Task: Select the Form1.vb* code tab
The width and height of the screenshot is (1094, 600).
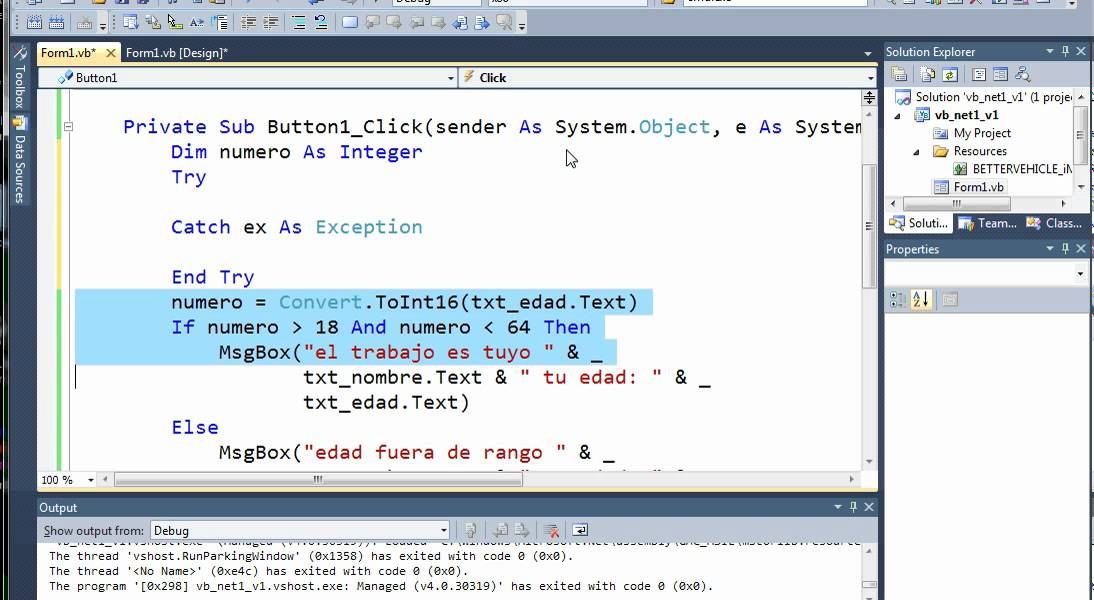Action: (x=68, y=53)
